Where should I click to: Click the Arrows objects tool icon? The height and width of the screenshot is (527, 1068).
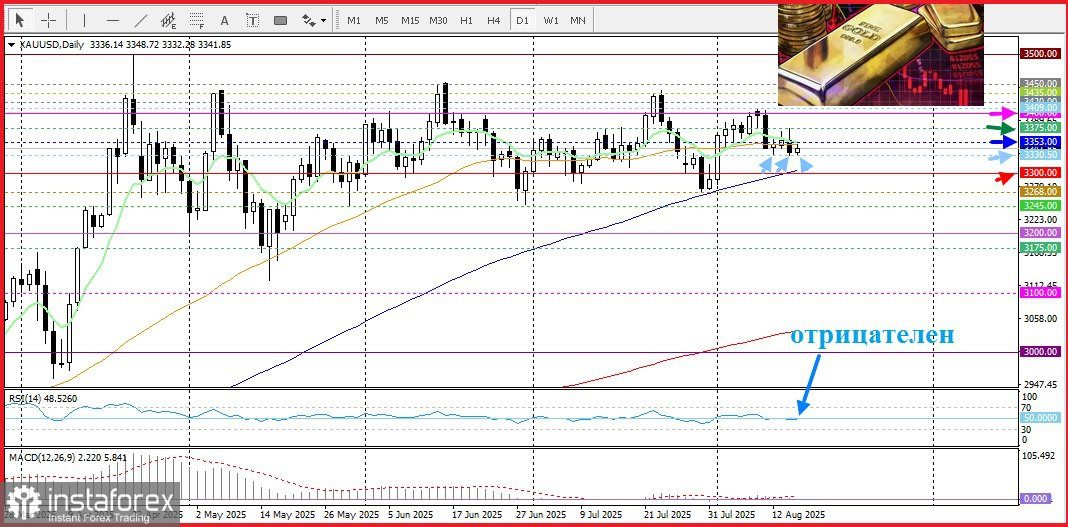pos(309,20)
